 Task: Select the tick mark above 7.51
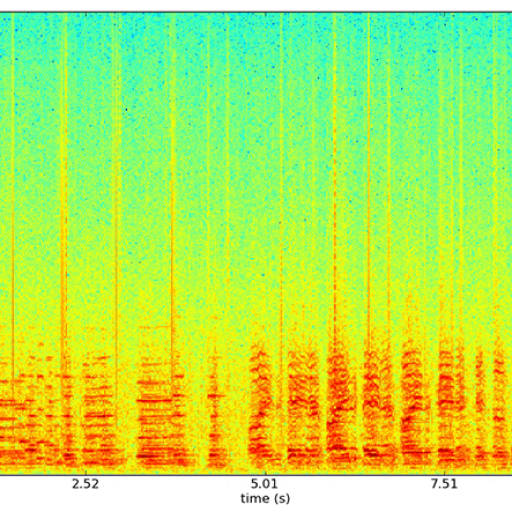click(445, 472)
